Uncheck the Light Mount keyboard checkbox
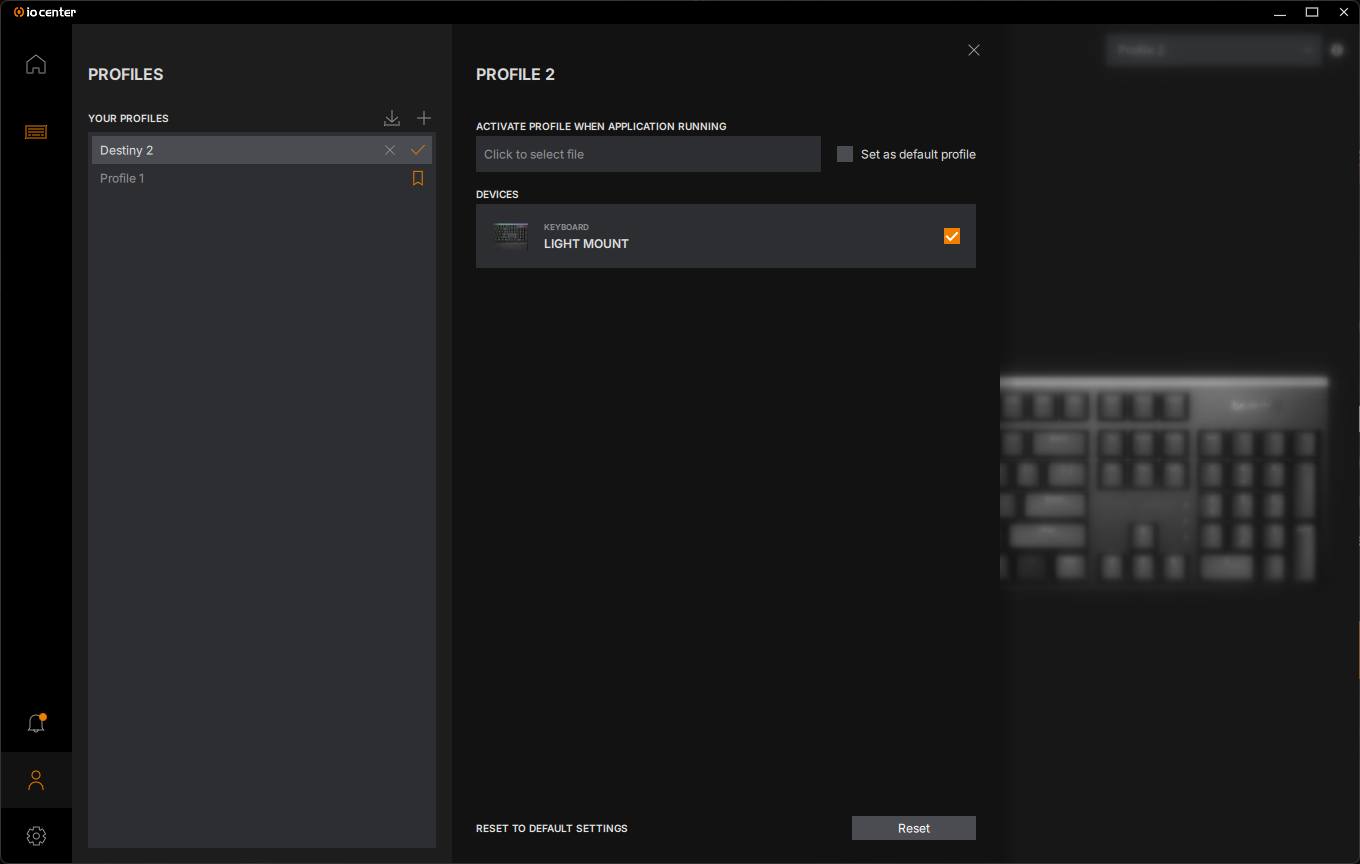This screenshot has height=864, width=1360. [x=952, y=236]
